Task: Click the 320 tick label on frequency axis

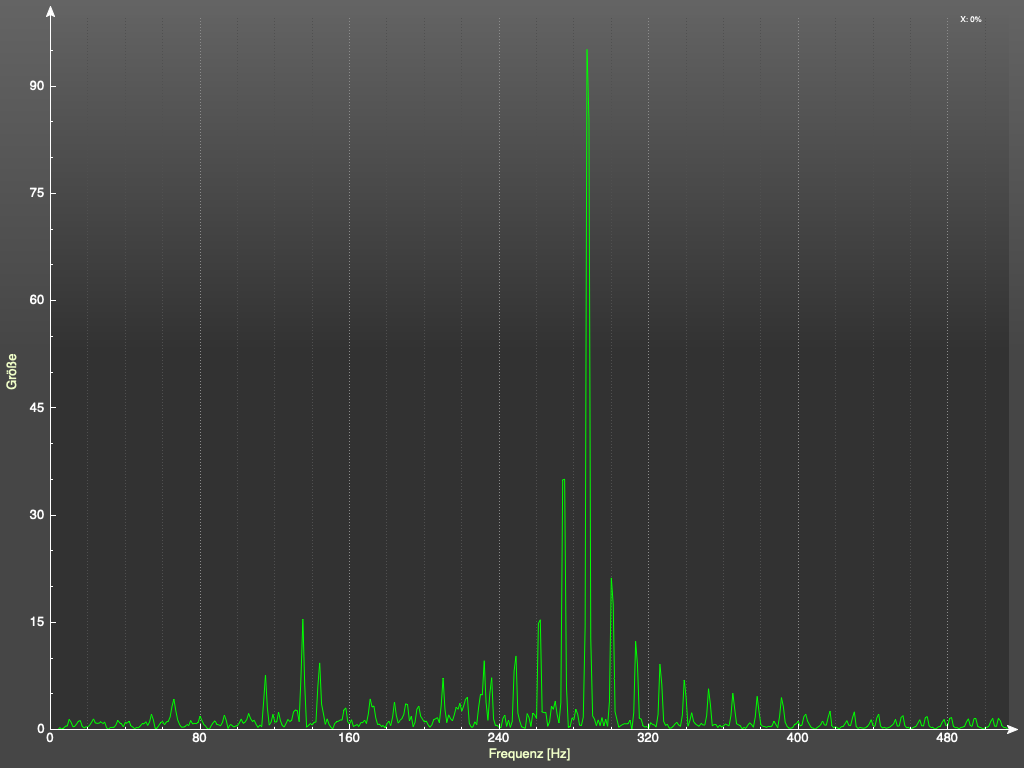Action: click(x=648, y=739)
